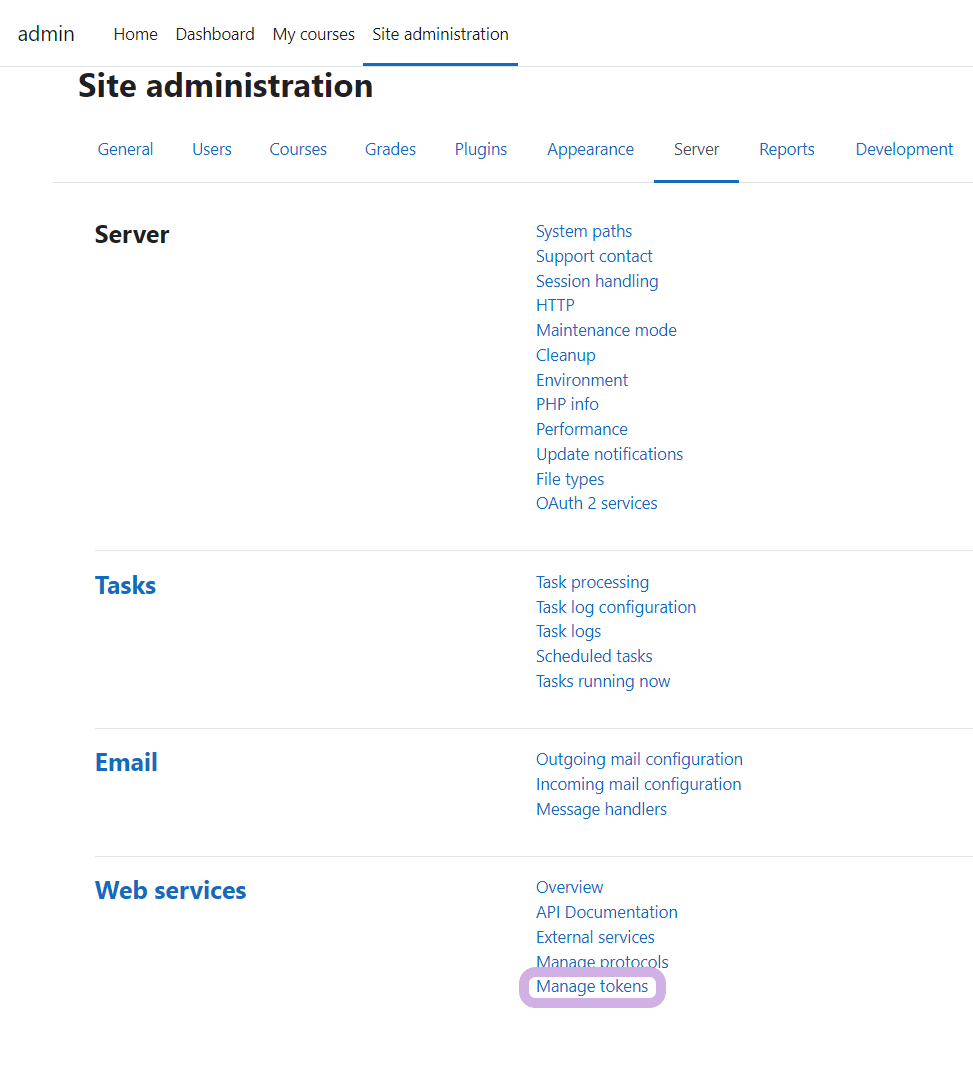Go to the Reports tab
The height and width of the screenshot is (1080, 973).
[786, 149]
